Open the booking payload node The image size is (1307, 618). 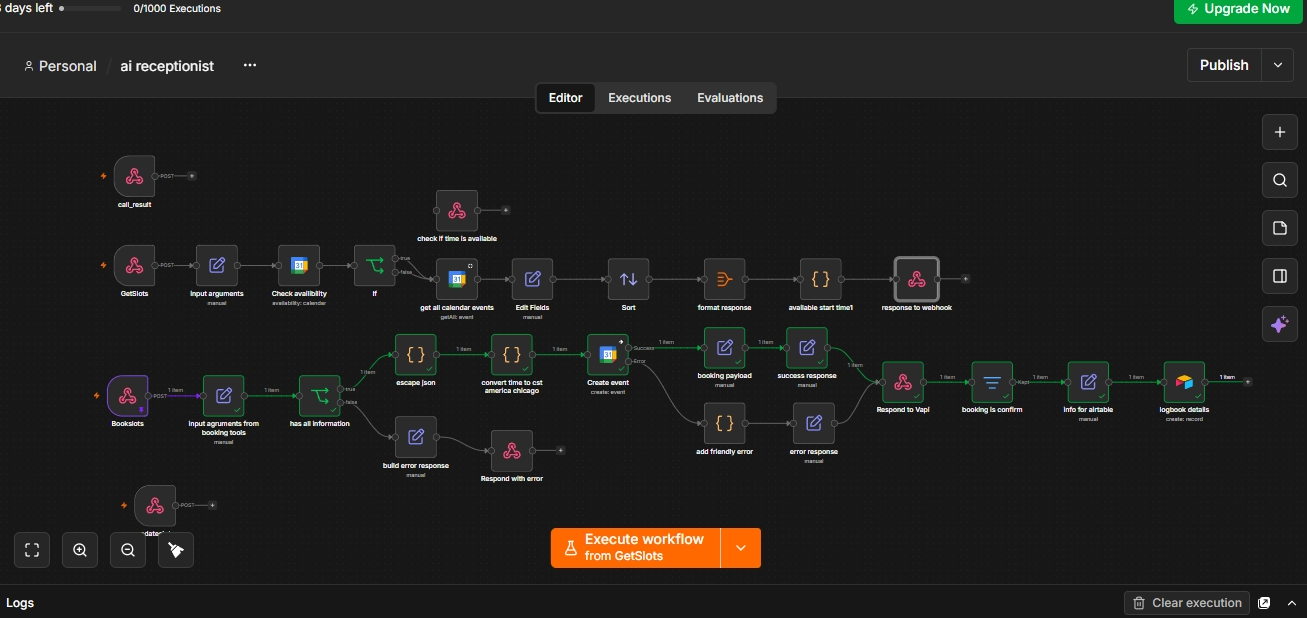[725, 348]
